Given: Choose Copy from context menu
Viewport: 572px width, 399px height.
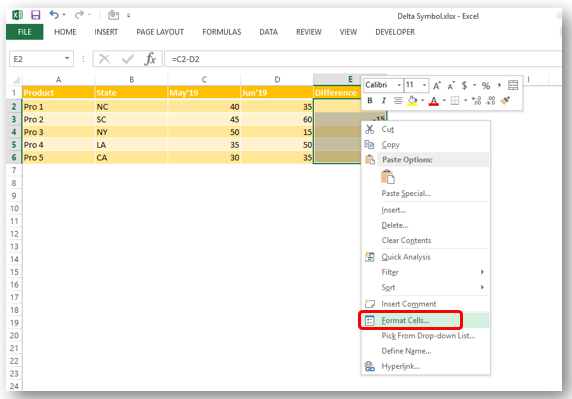Looking at the screenshot, I should pos(425,144).
